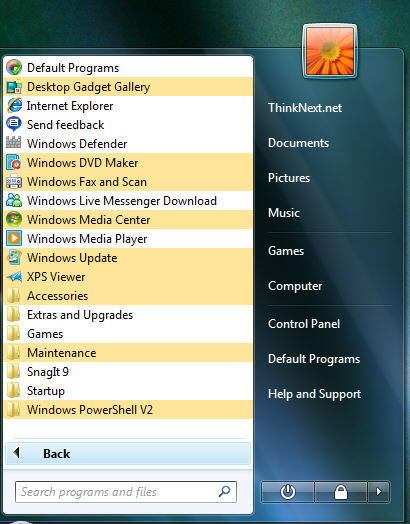Screen dimensions: 410x524
Task: Expand the Maintenance folder
Action: (128, 353)
